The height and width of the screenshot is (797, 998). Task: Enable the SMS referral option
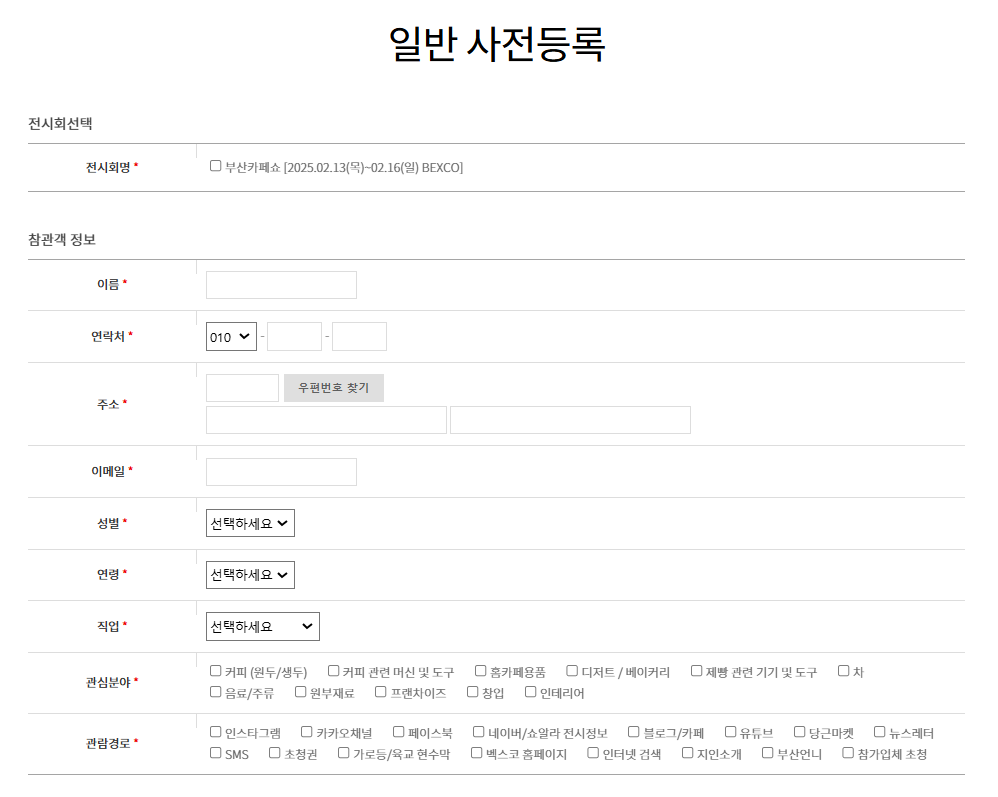pyautogui.click(x=214, y=753)
